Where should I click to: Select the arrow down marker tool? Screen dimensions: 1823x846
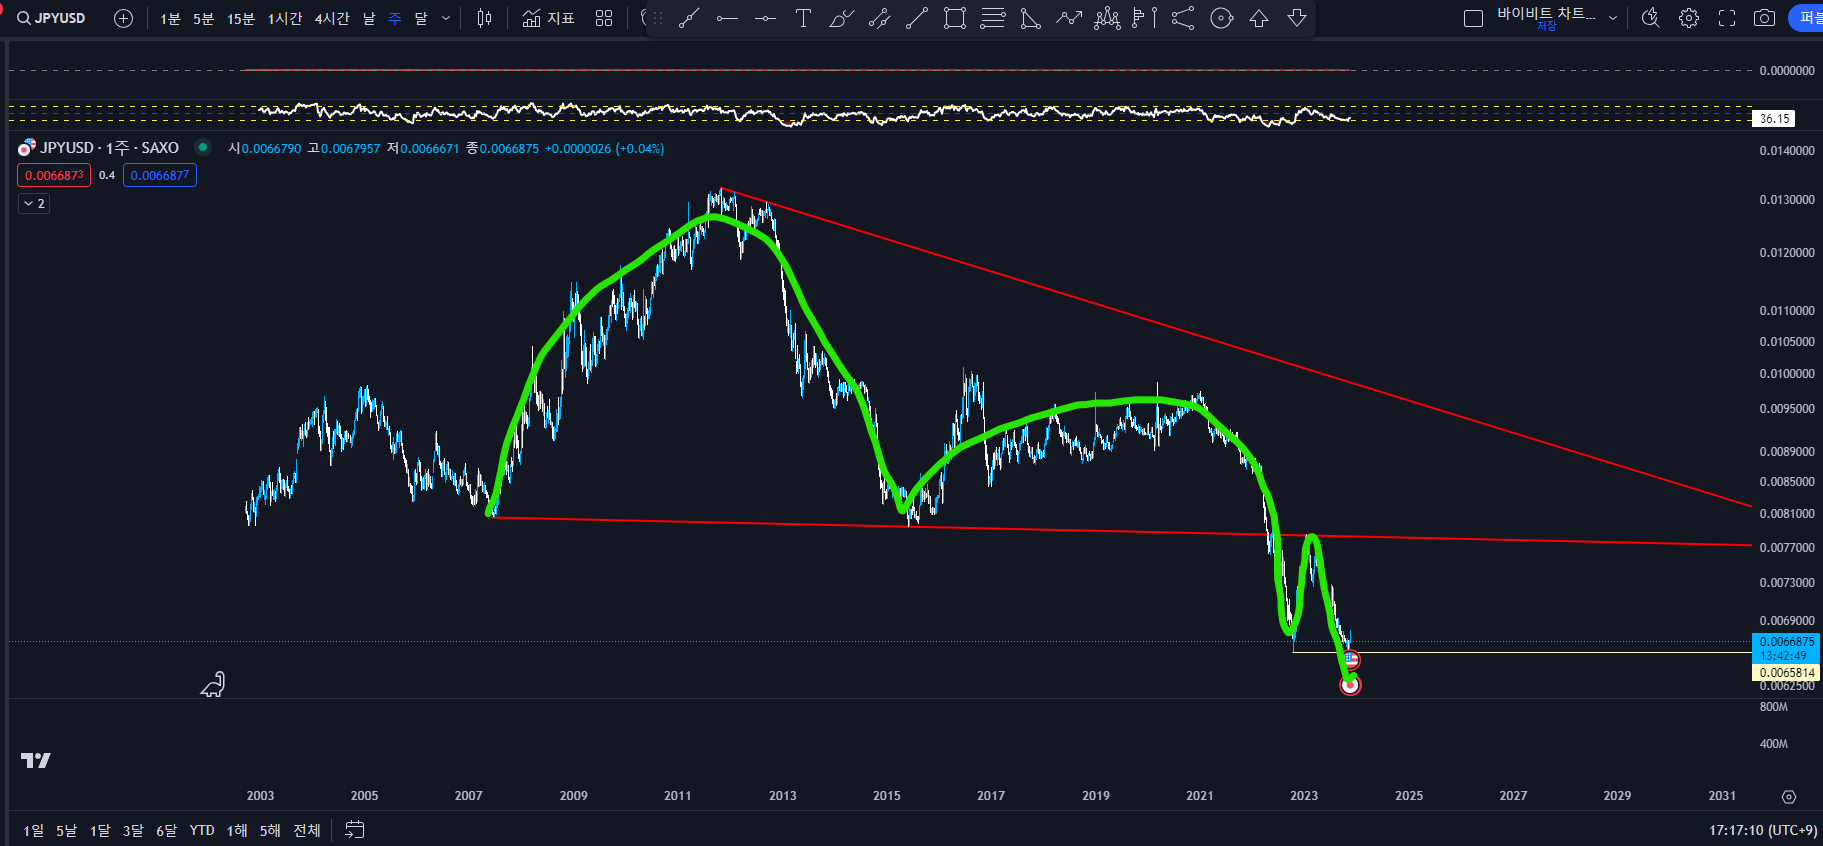click(1297, 18)
